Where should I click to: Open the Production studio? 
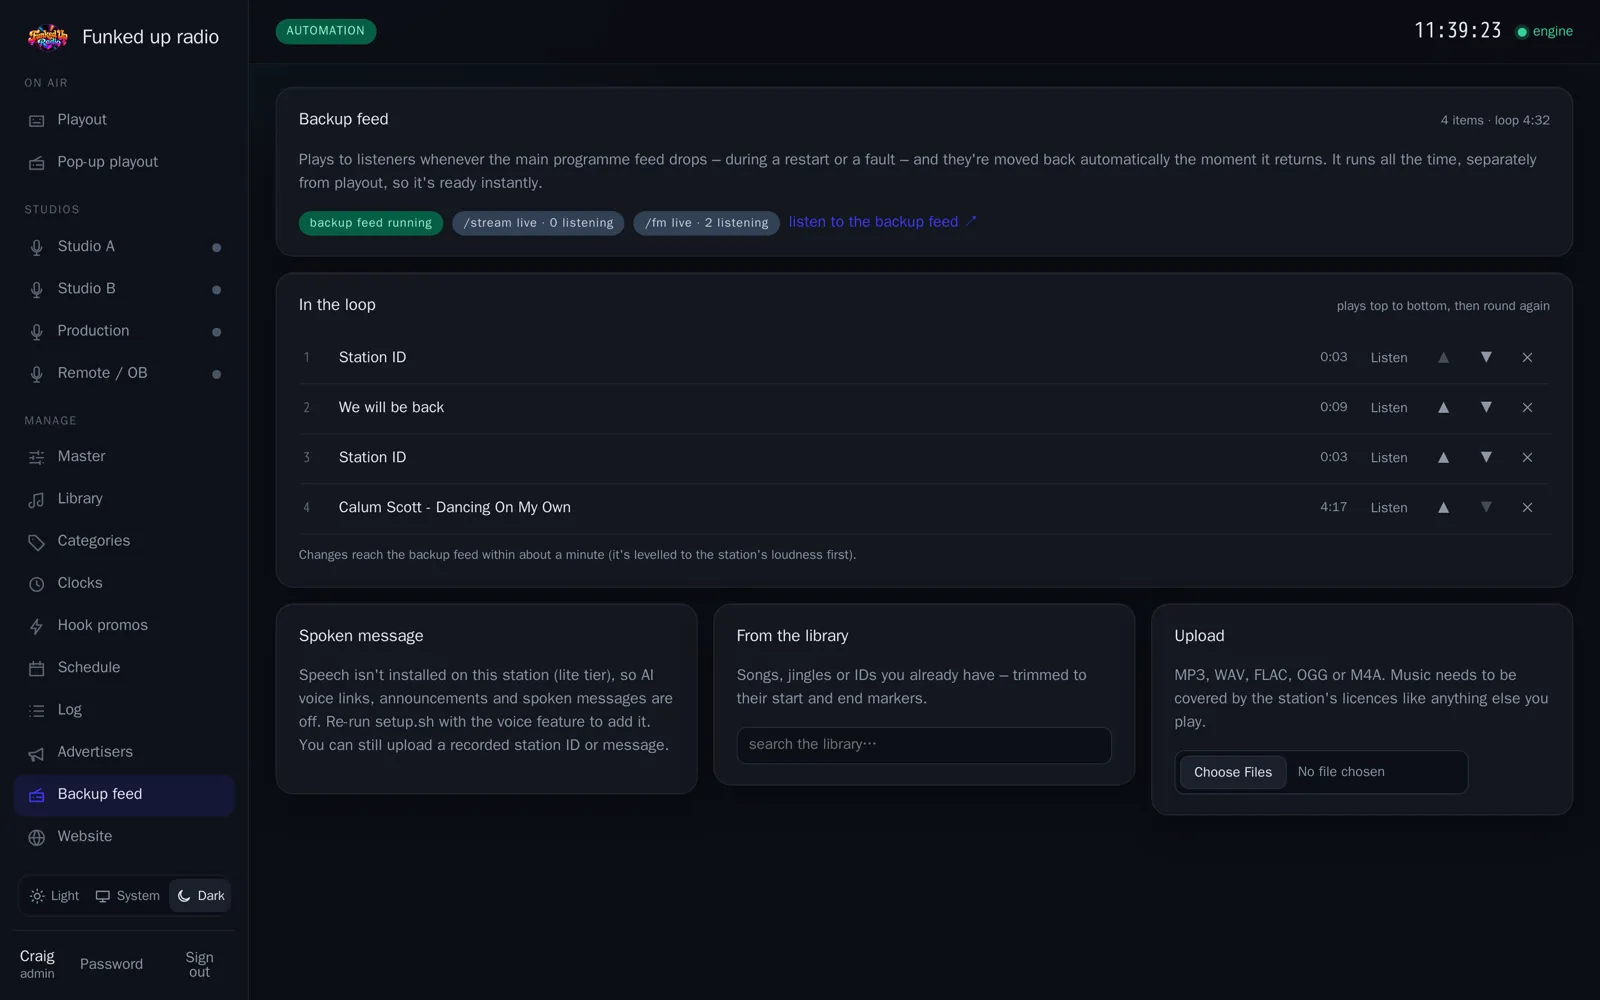(124, 331)
